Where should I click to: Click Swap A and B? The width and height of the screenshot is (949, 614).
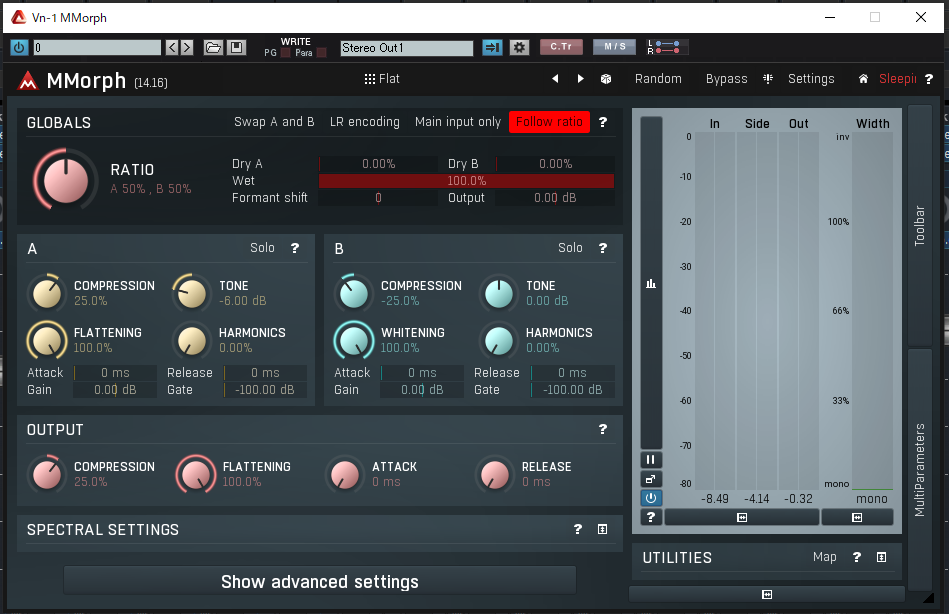pos(274,122)
